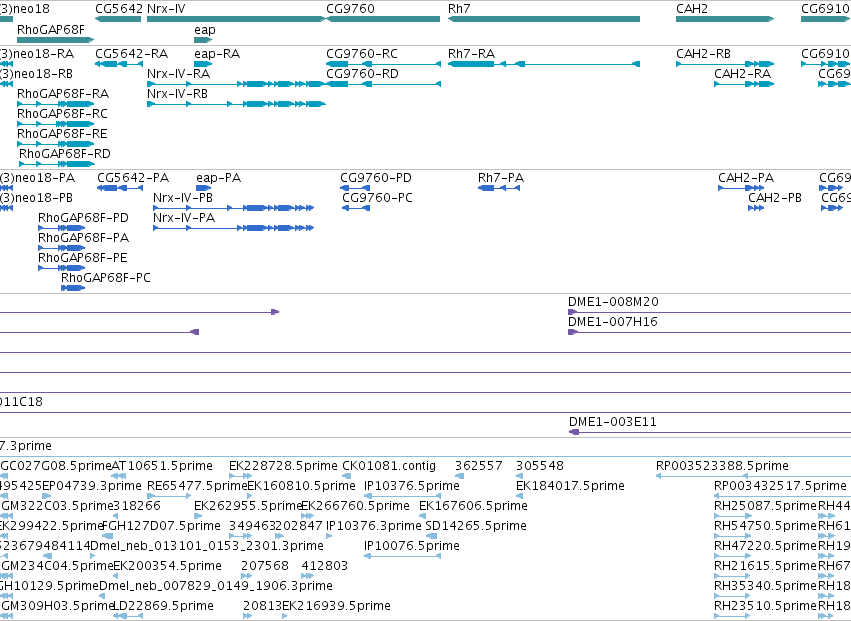Select CK01081.contig feature label
The width and height of the screenshot is (851, 621).
(389, 466)
